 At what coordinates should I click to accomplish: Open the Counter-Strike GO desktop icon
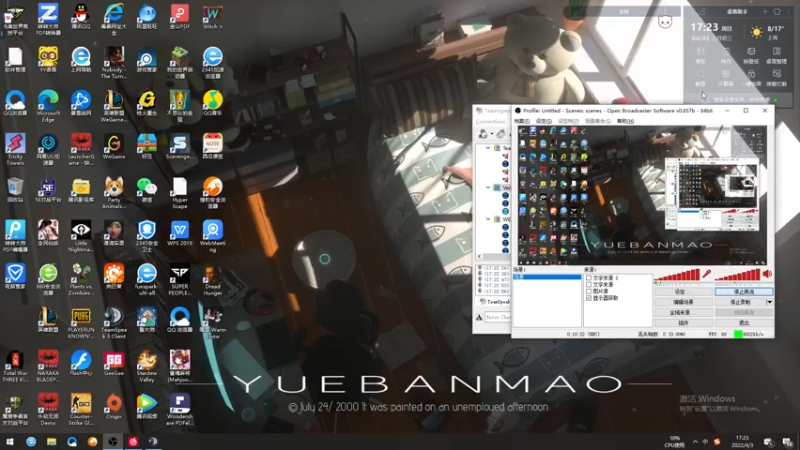pos(81,409)
